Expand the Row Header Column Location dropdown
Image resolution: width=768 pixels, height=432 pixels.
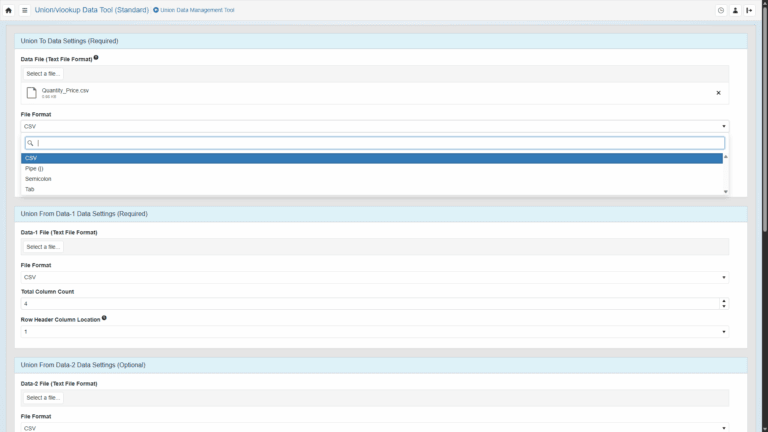click(x=374, y=331)
